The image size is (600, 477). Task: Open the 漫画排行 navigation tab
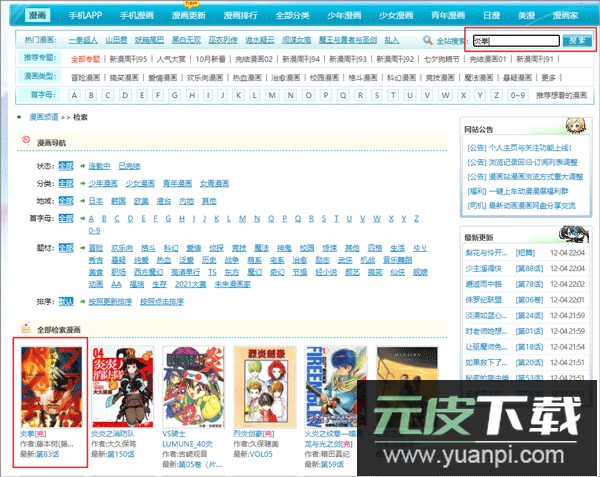(243, 17)
